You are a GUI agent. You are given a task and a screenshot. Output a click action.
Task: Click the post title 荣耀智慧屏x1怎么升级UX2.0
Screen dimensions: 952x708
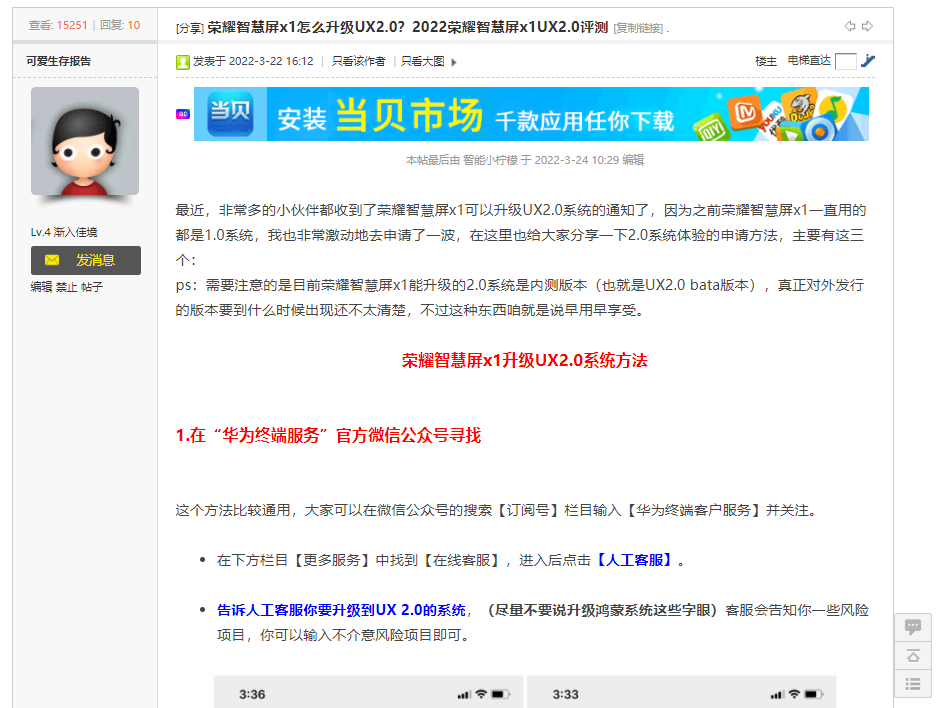pyautogui.click(x=407, y=27)
